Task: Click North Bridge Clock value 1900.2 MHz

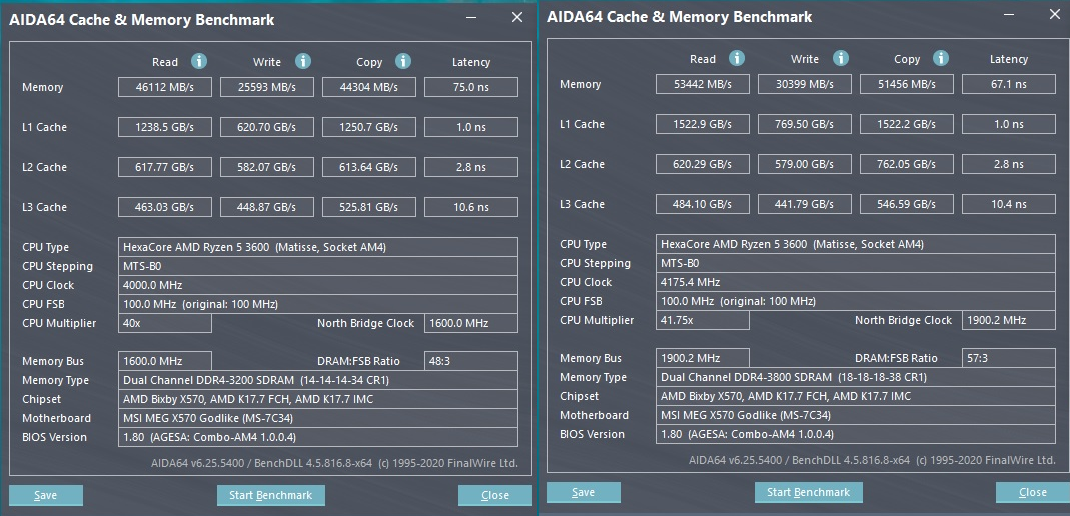Action: [x=1009, y=321]
